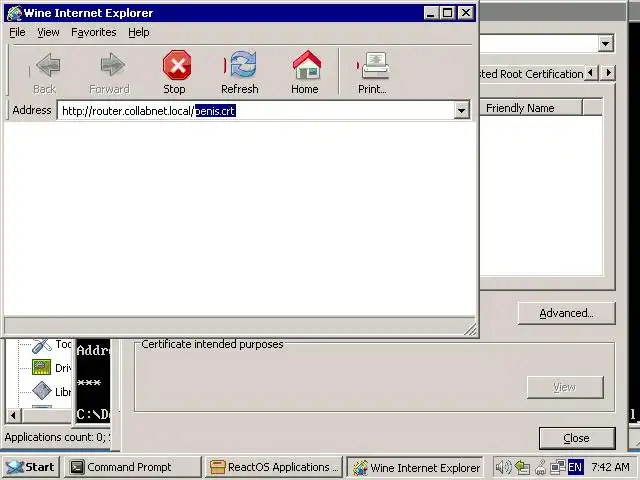This screenshot has height=480, width=640.
Task: Click the disabled View certificate button
Action: click(564, 387)
